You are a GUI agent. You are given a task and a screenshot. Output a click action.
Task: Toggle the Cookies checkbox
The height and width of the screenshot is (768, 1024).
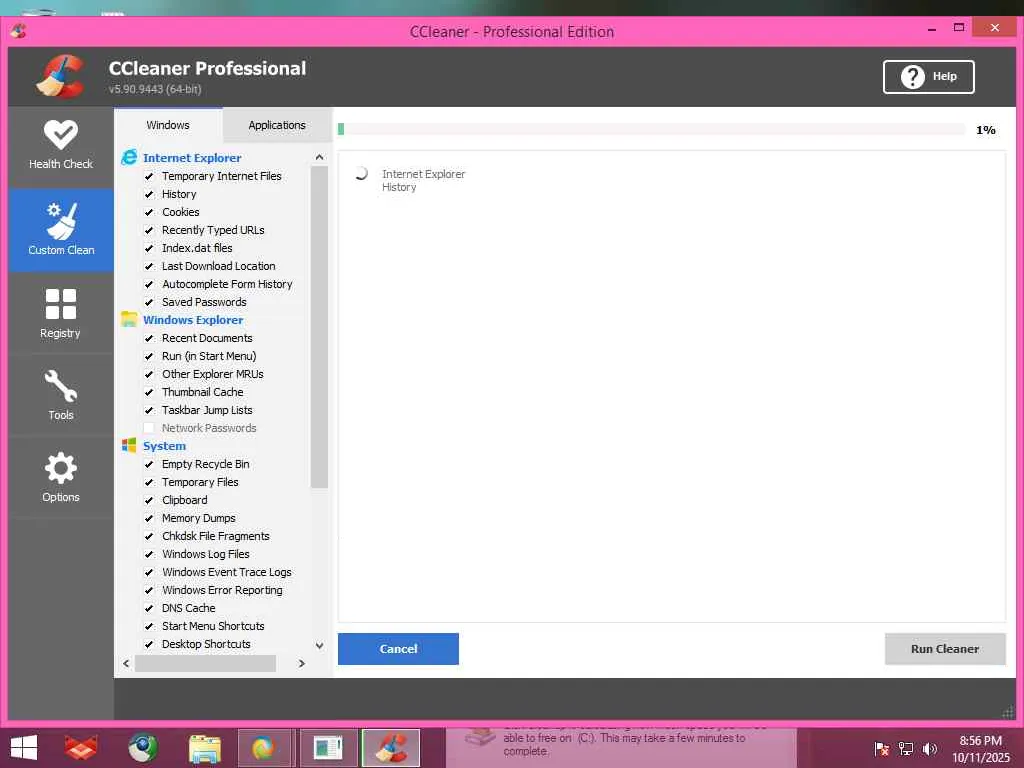point(149,212)
